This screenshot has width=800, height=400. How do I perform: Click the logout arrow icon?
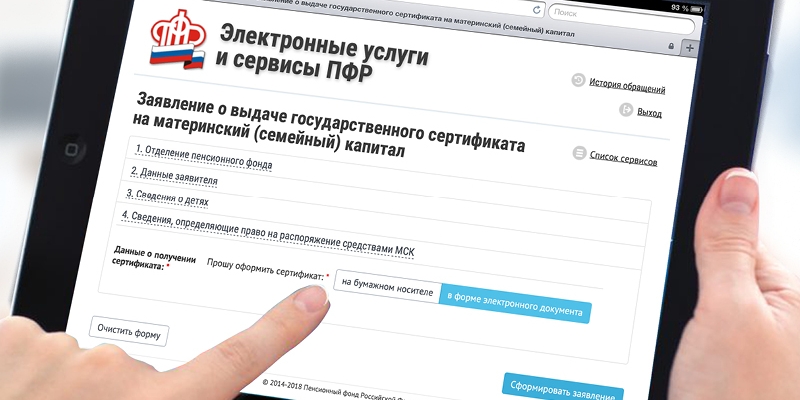click(x=624, y=110)
